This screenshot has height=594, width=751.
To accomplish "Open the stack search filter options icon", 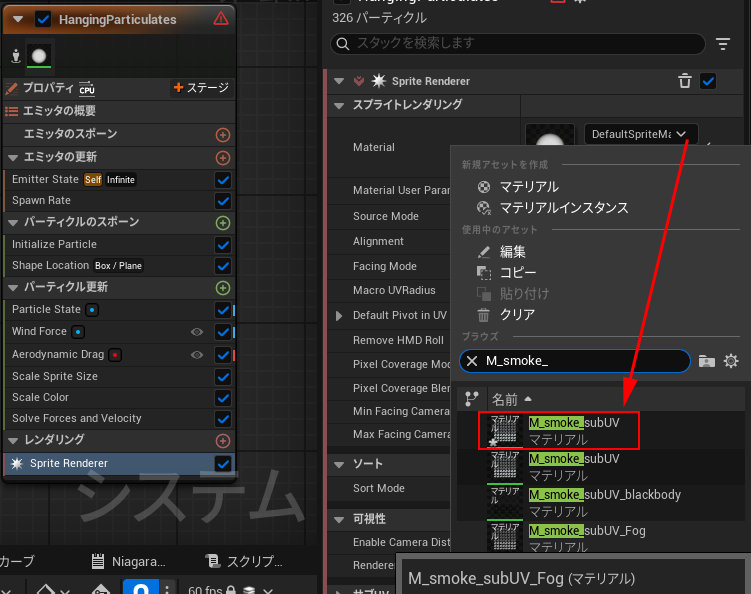I will click(x=723, y=44).
